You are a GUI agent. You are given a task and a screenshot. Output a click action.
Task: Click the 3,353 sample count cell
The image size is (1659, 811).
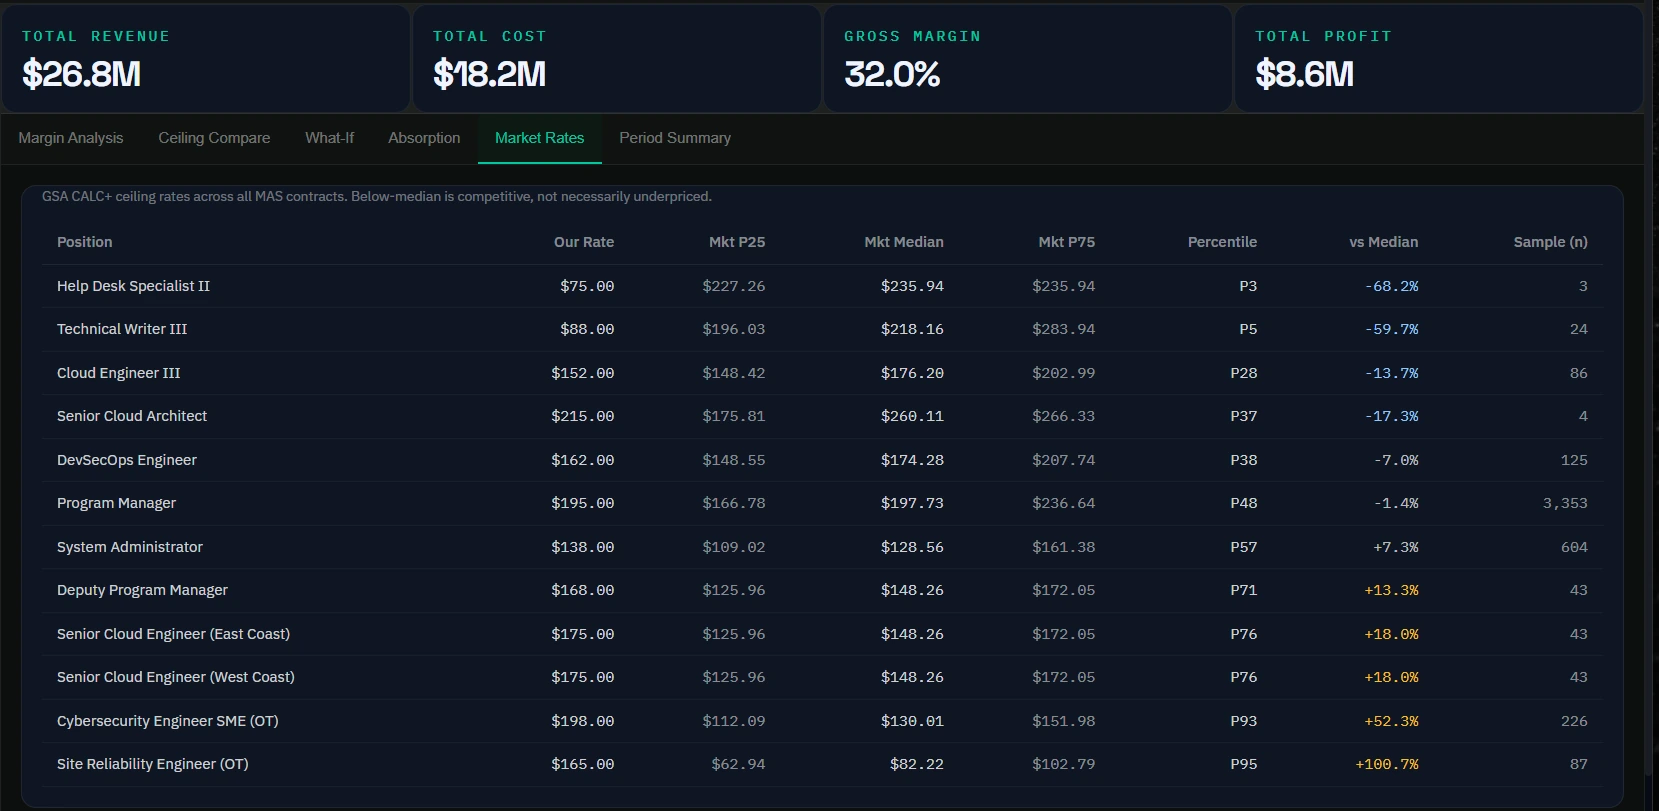click(1565, 503)
